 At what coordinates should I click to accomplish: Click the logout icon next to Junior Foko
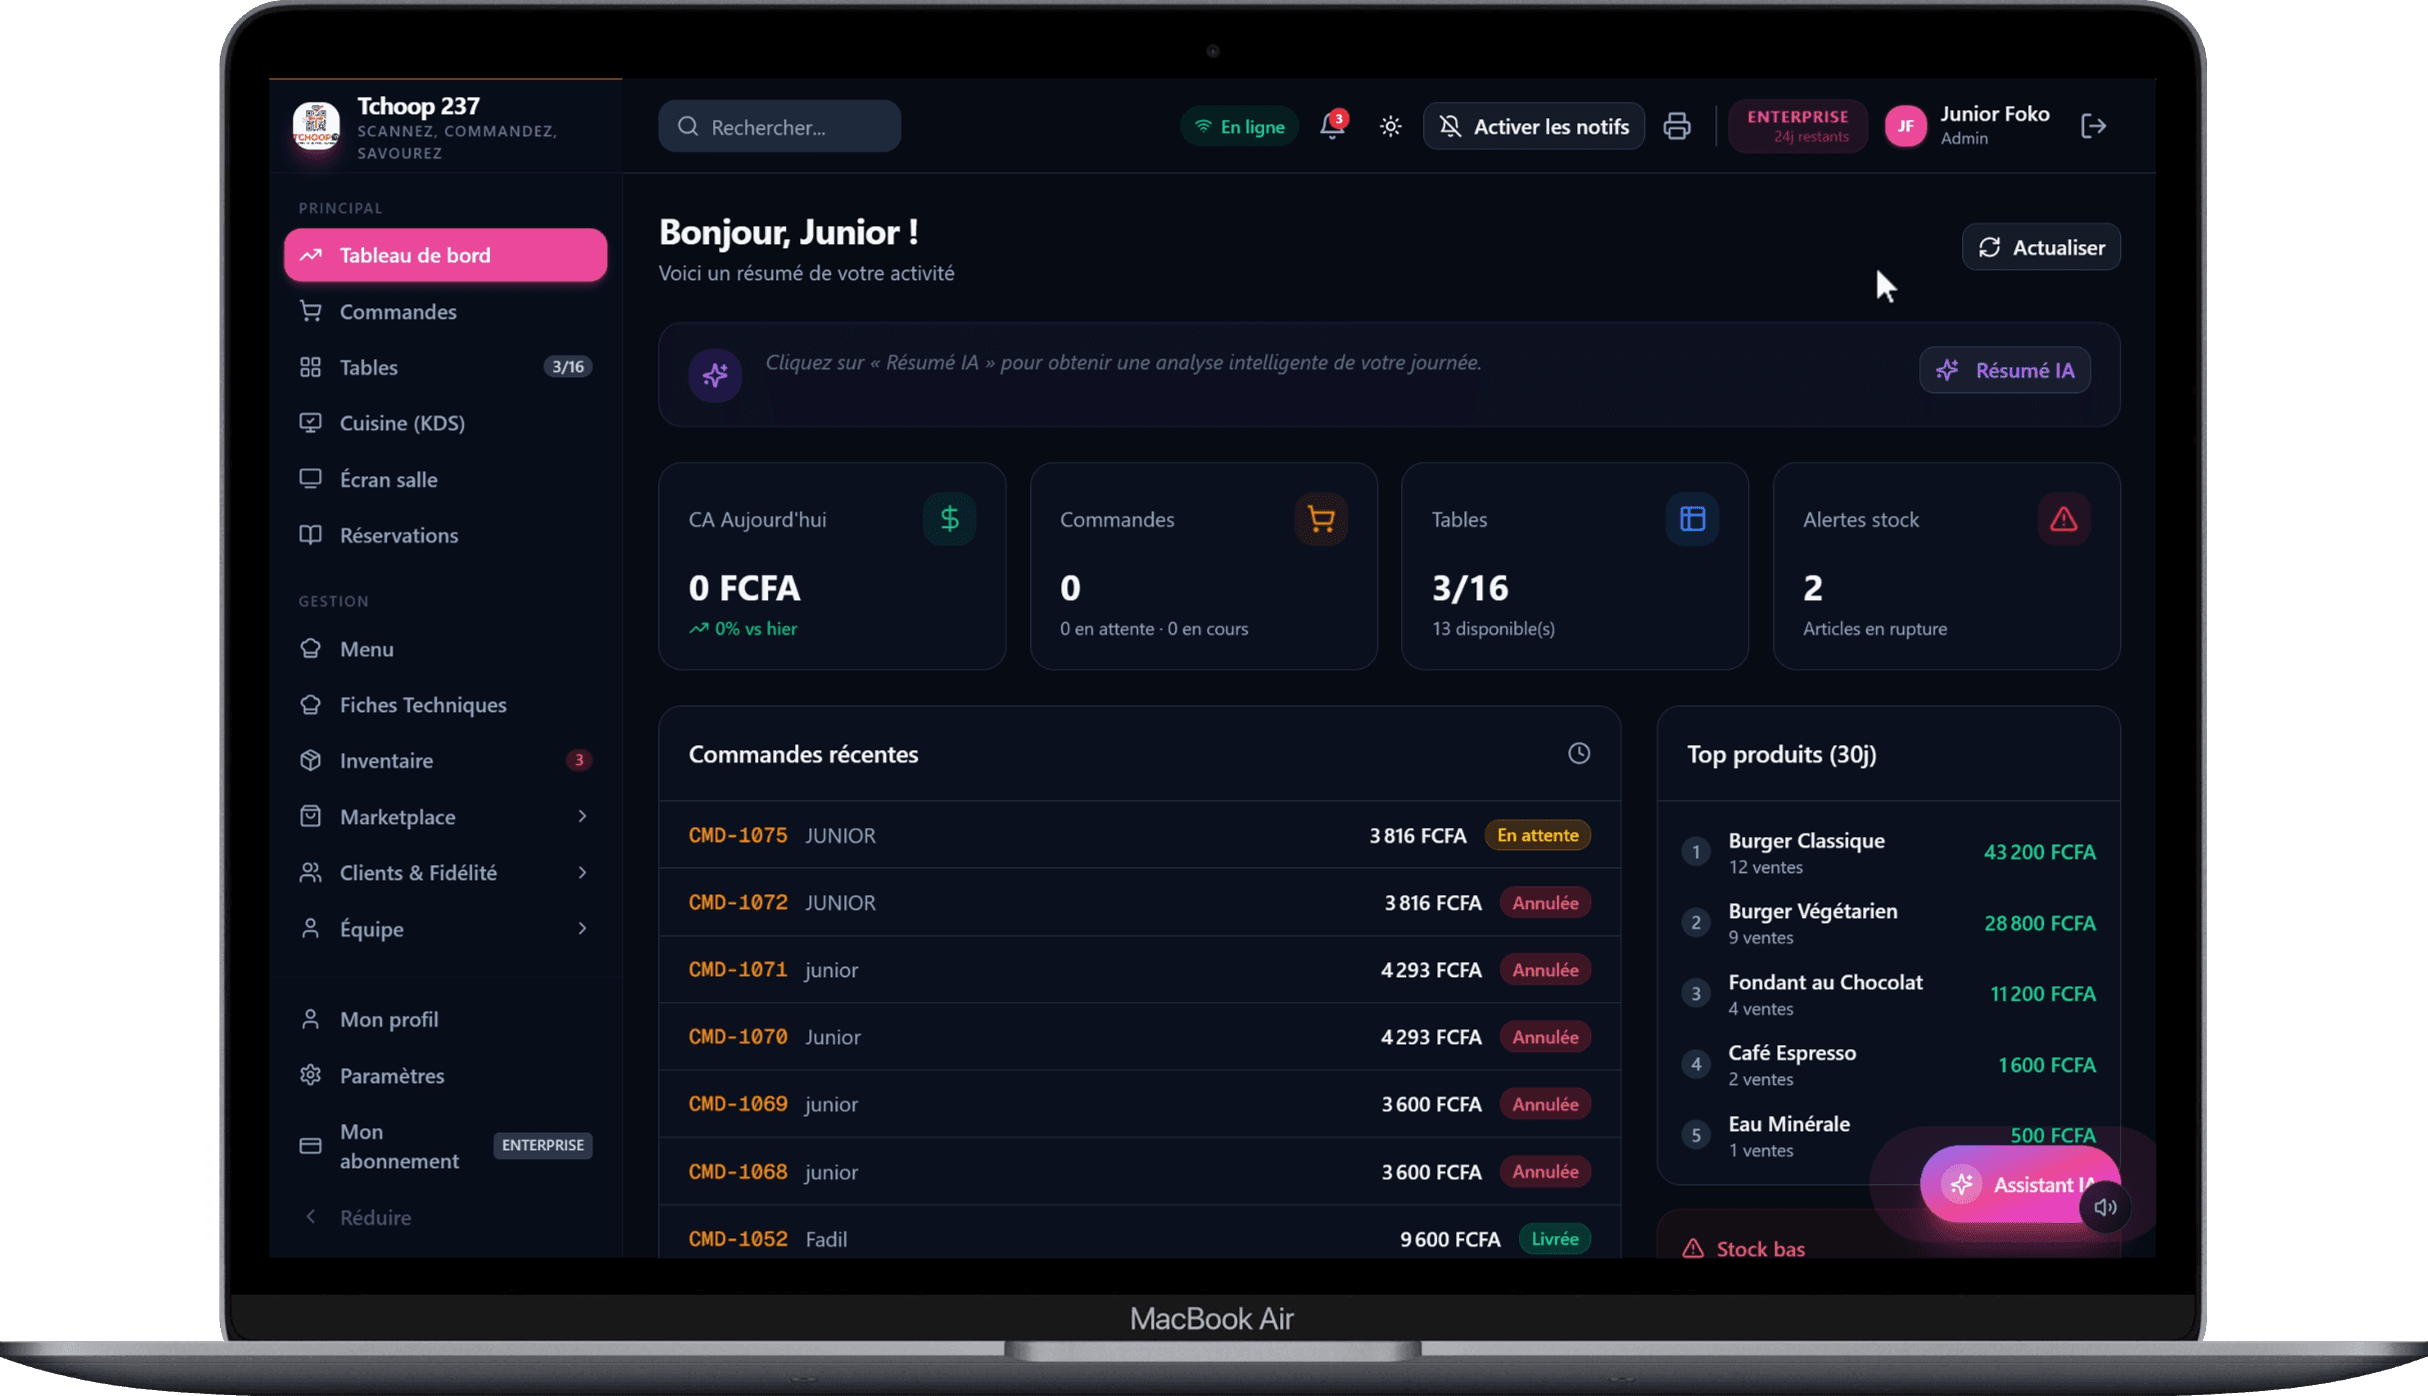pos(2093,126)
